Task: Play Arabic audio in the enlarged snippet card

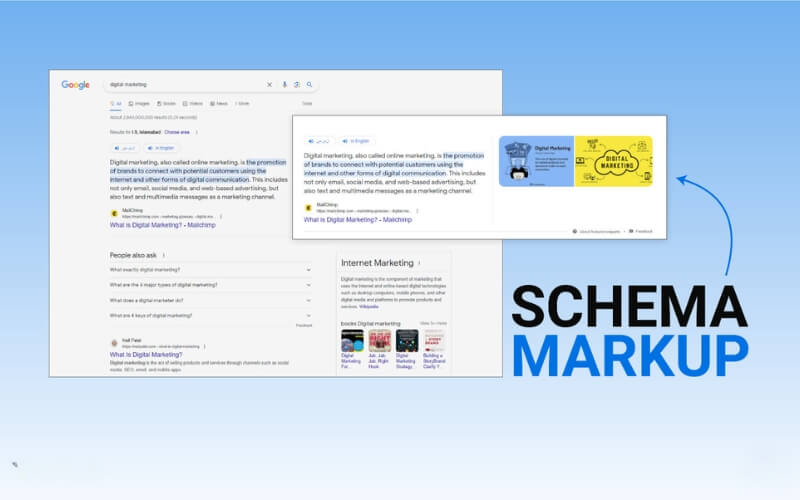Action: click(x=319, y=141)
